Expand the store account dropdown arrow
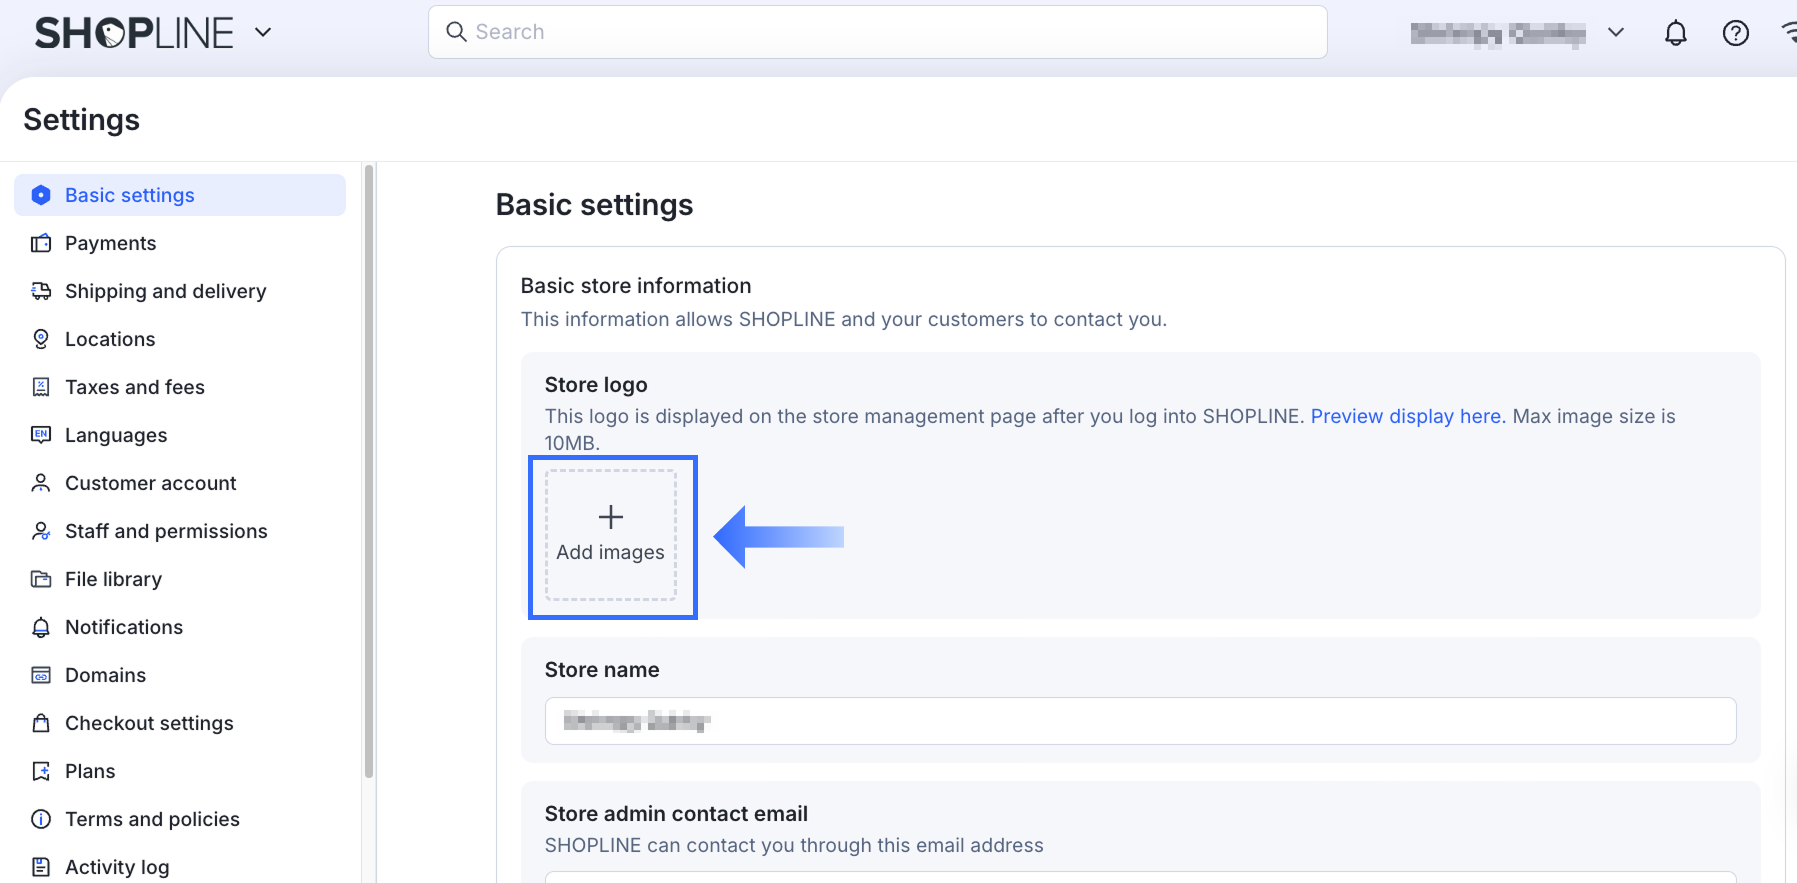The height and width of the screenshot is (883, 1797). 1616,33
